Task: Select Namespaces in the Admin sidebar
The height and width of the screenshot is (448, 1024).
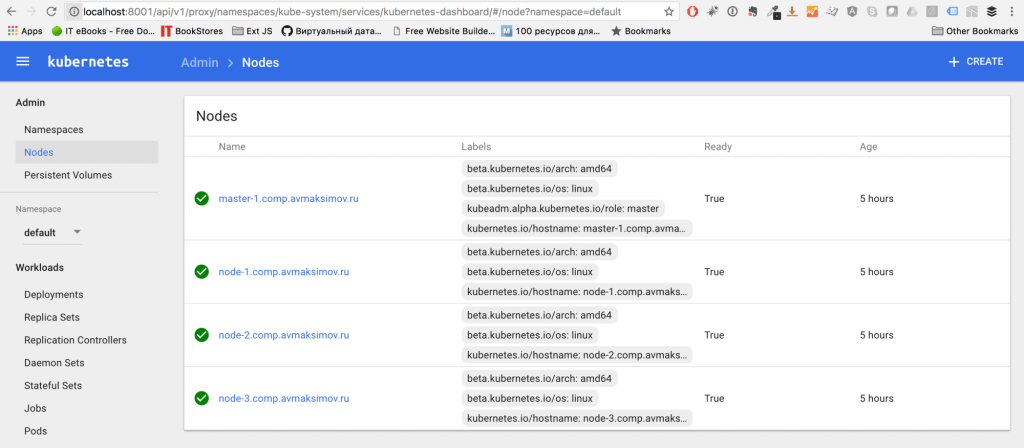Action: coord(53,129)
